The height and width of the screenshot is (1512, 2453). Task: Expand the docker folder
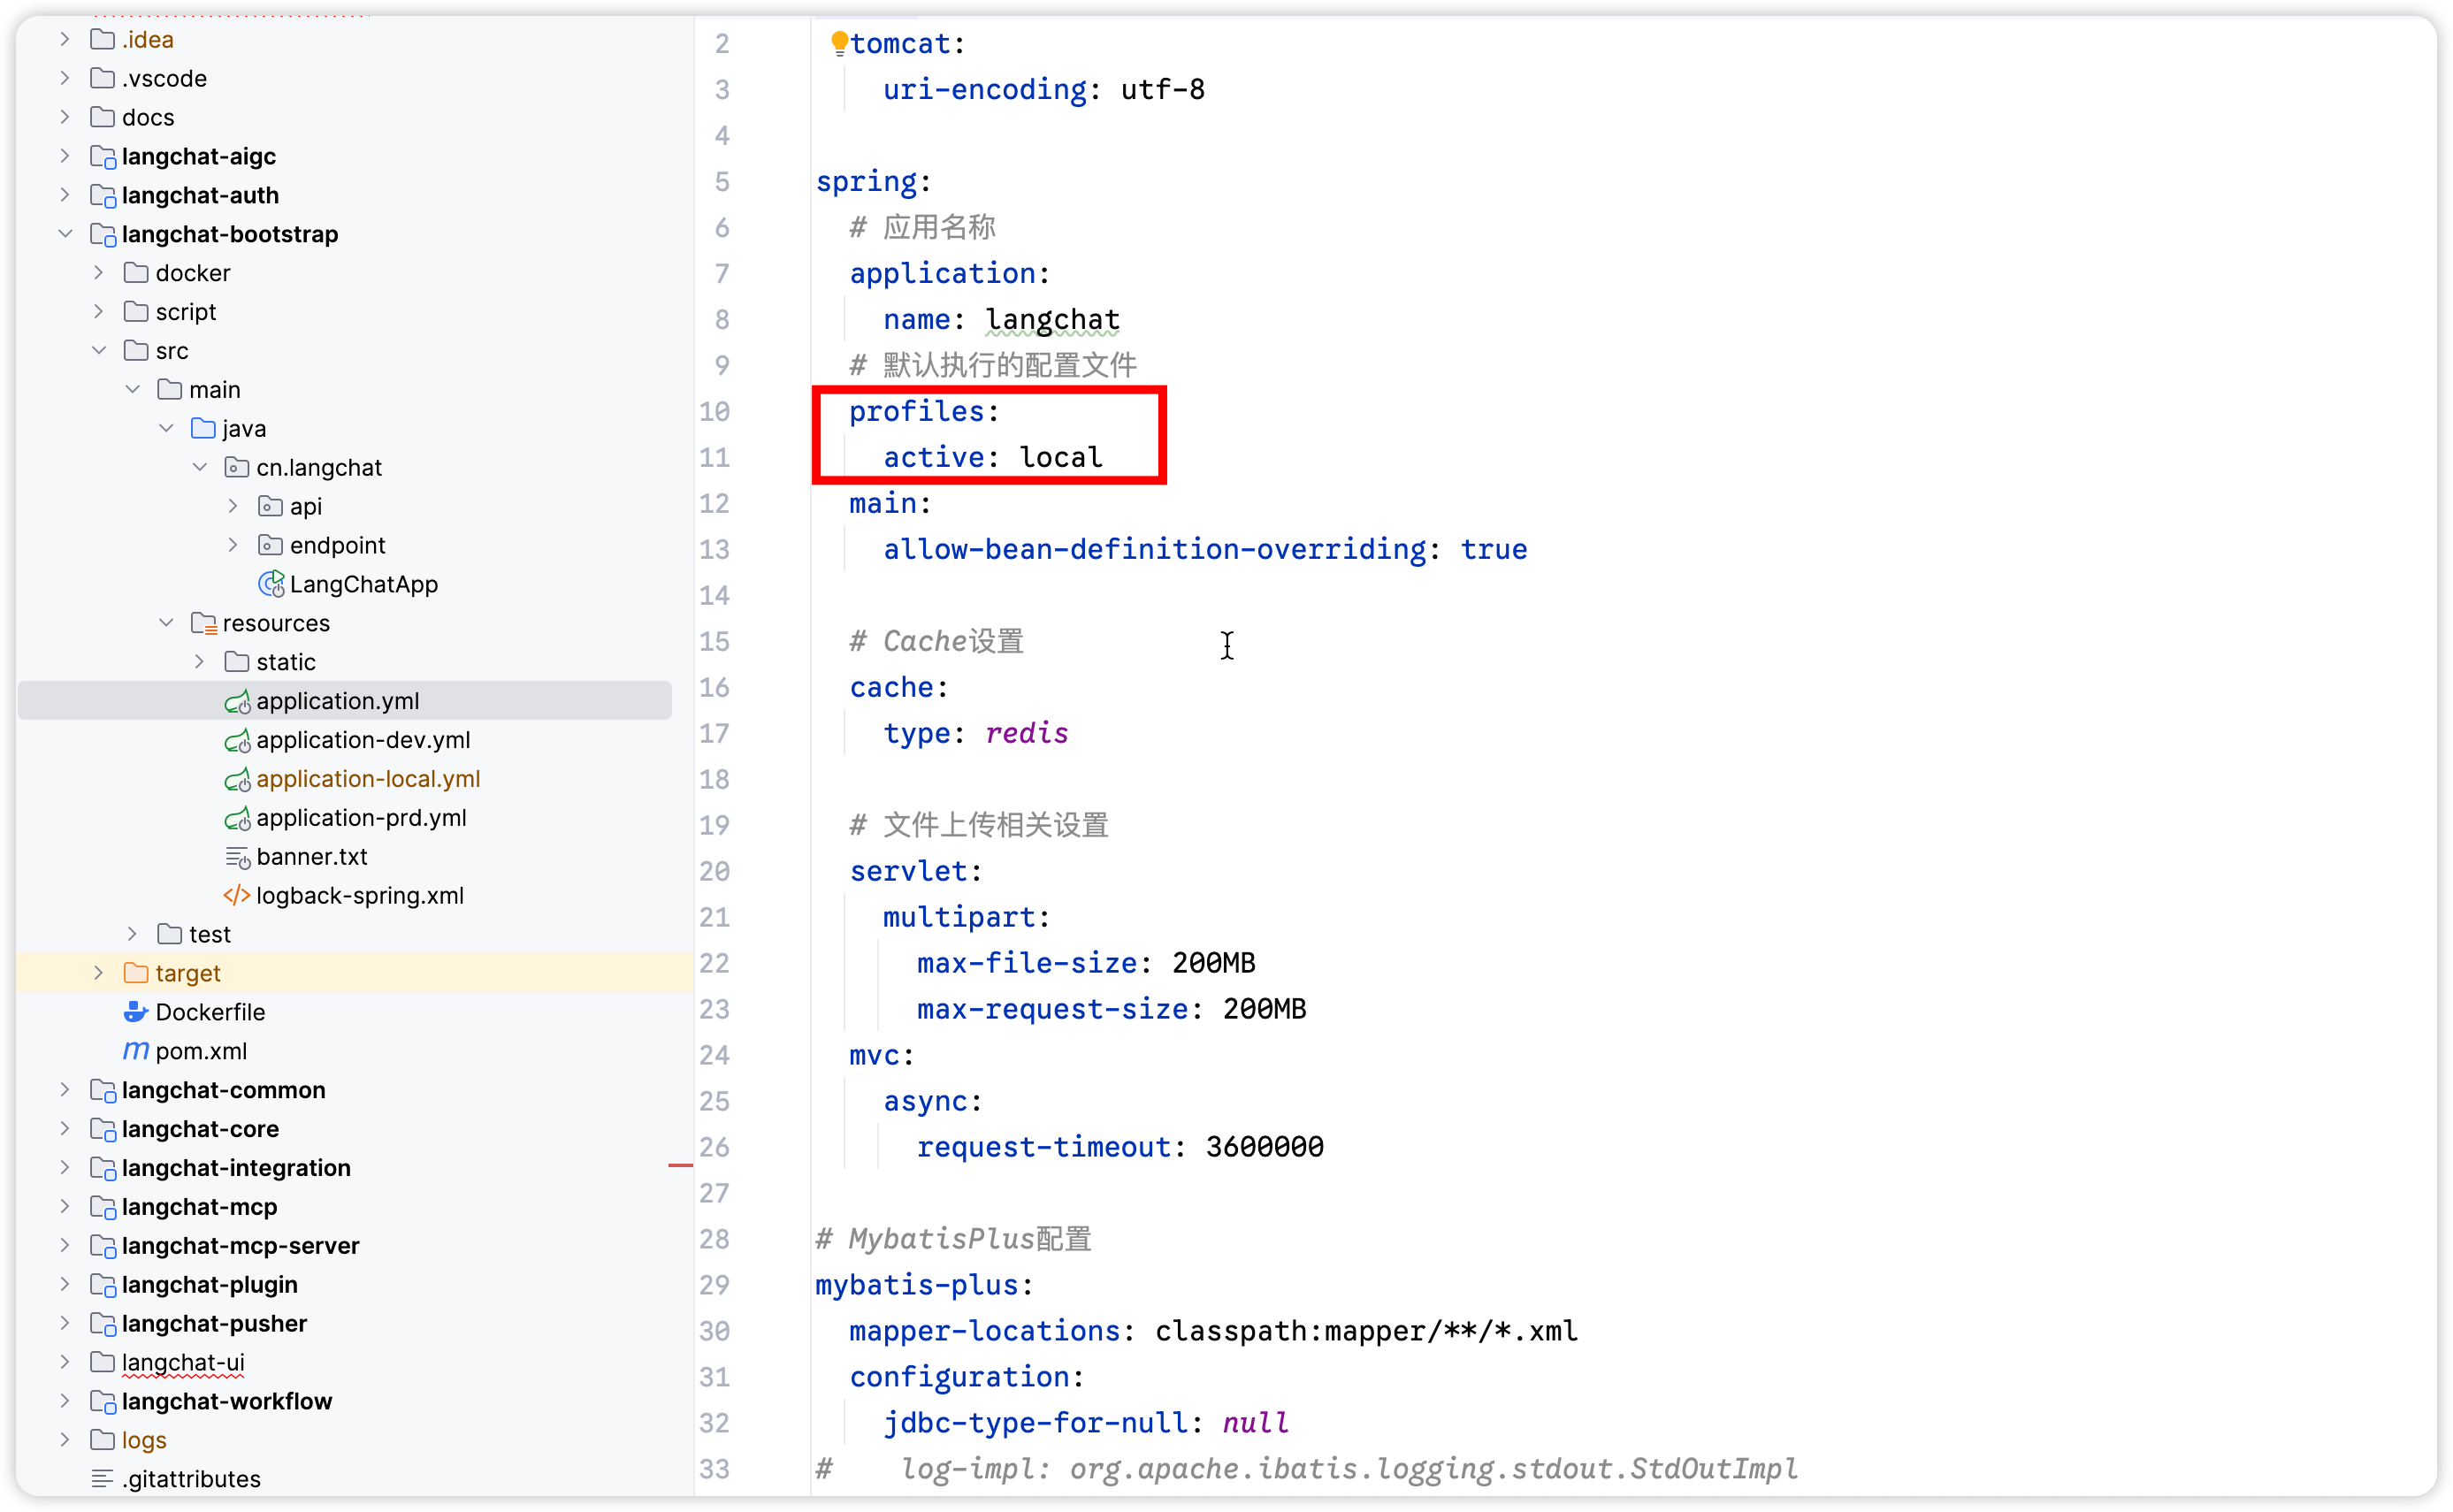tap(98, 273)
